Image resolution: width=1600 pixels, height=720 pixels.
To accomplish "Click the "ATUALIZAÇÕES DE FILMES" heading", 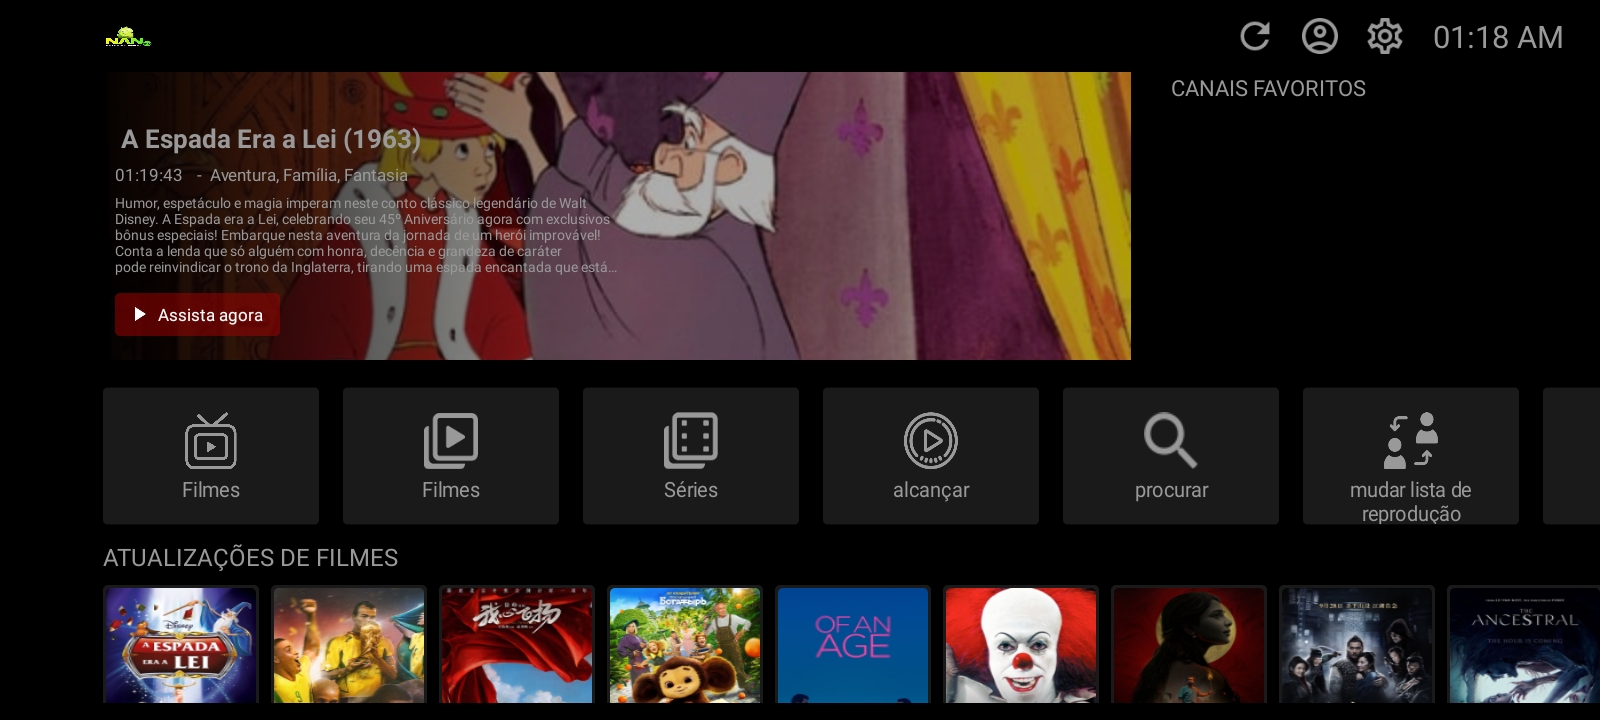I will pyautogui.click(x=251, y=558).
